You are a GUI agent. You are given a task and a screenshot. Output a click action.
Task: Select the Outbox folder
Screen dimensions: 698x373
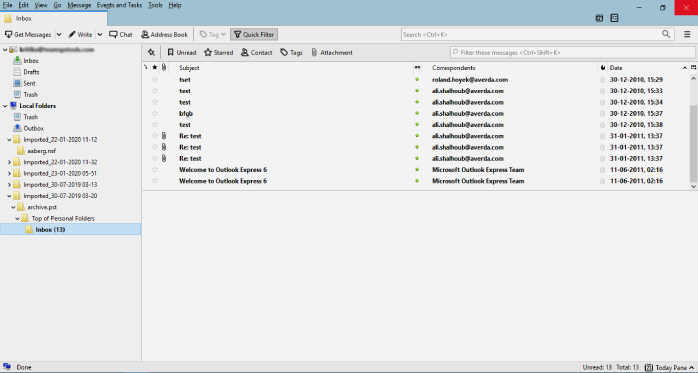tap(33, 128)
